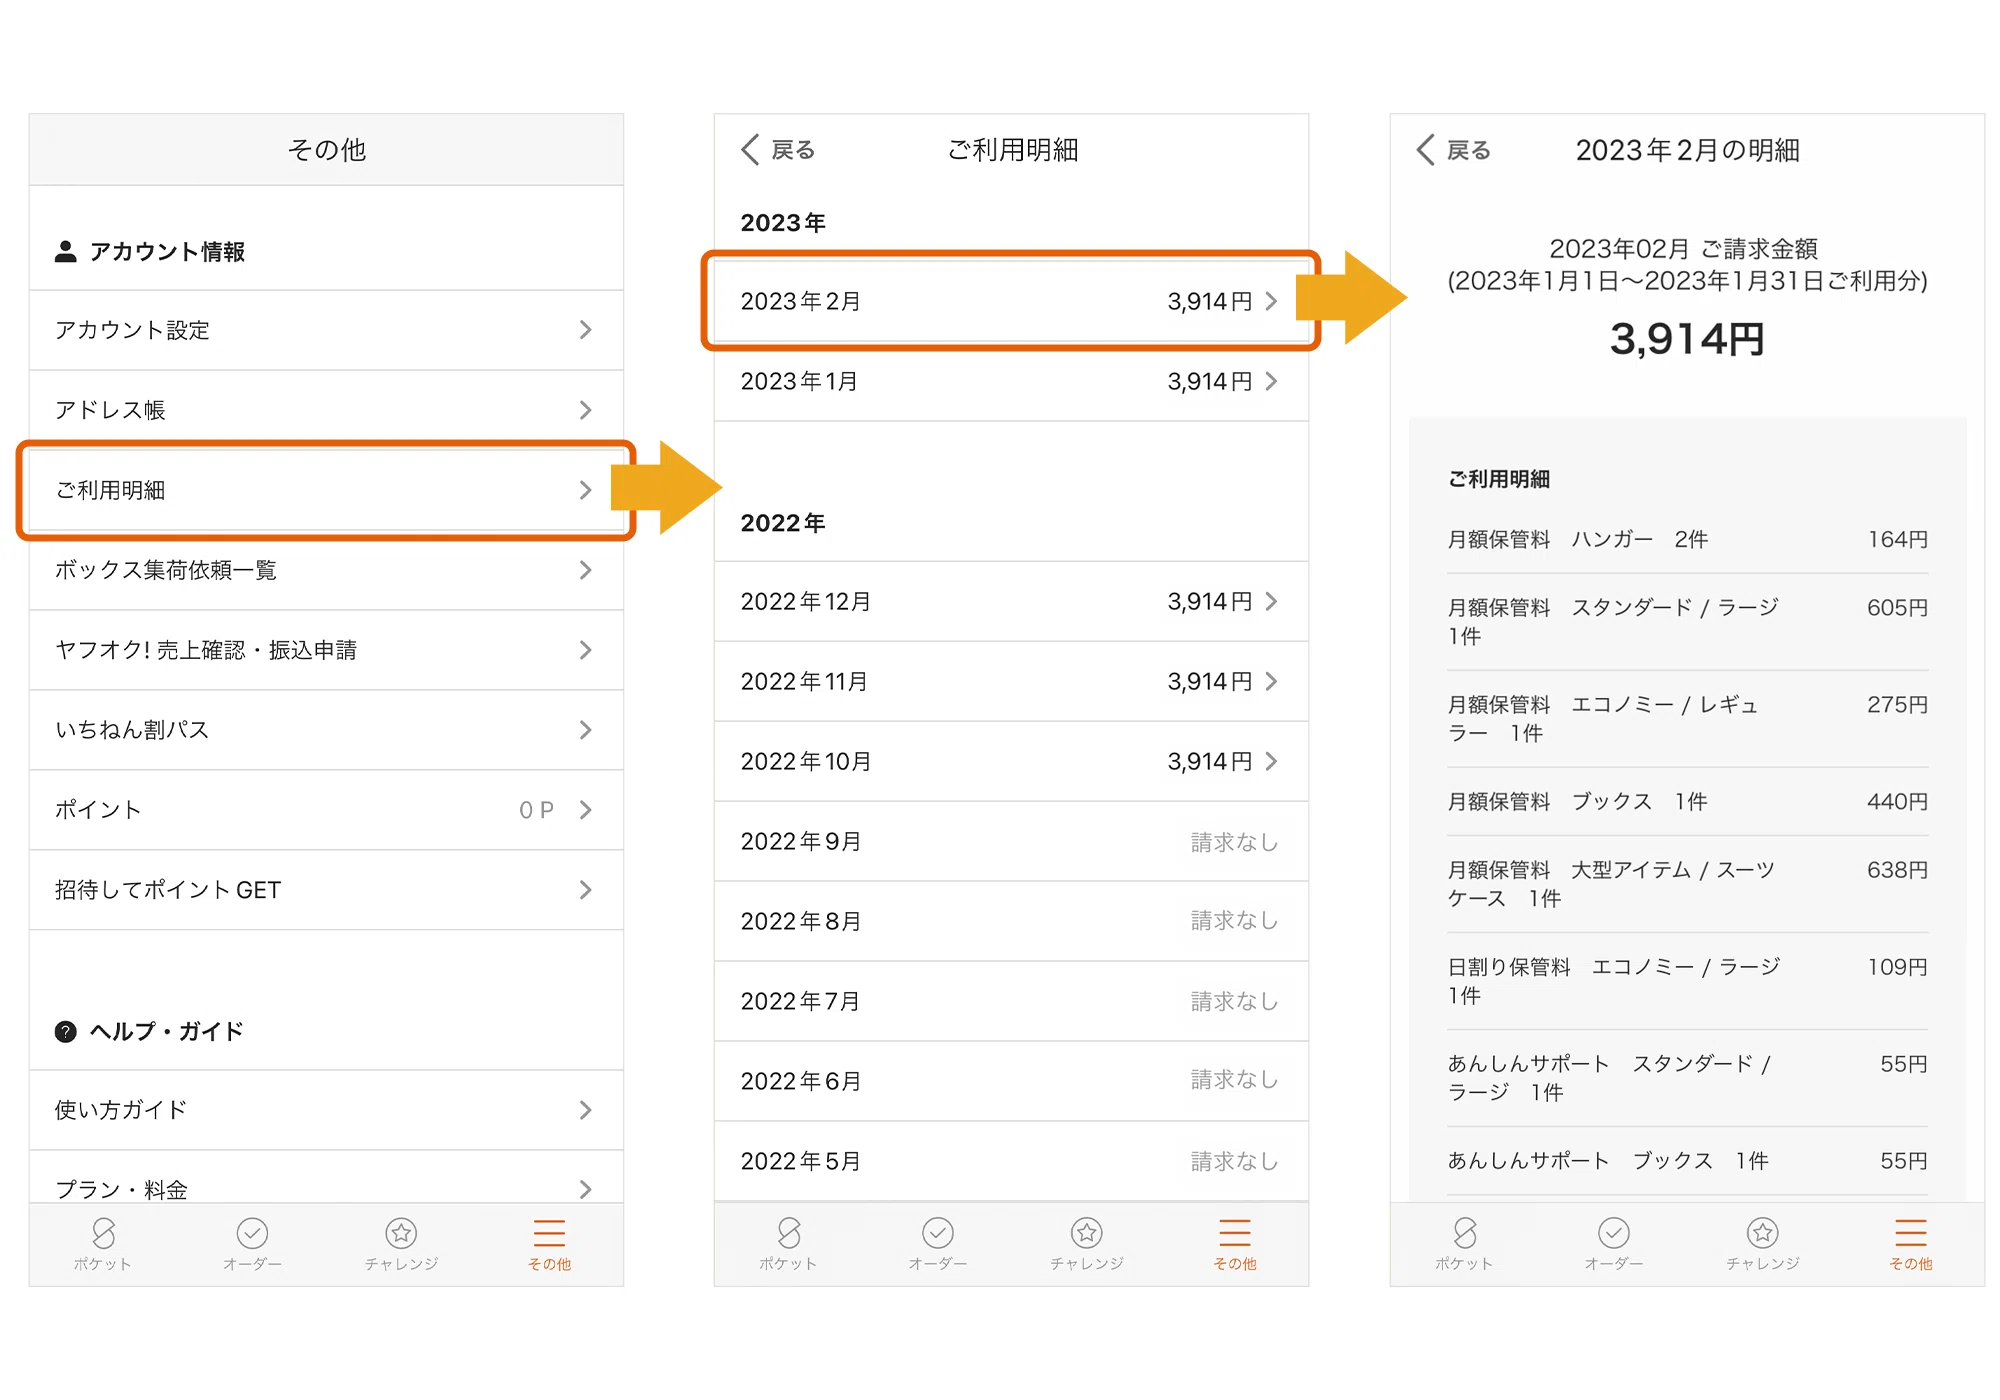Open 使い方ガイド help item
The width and height of the screenshot is (2000, 1400).
point(326,1110)
